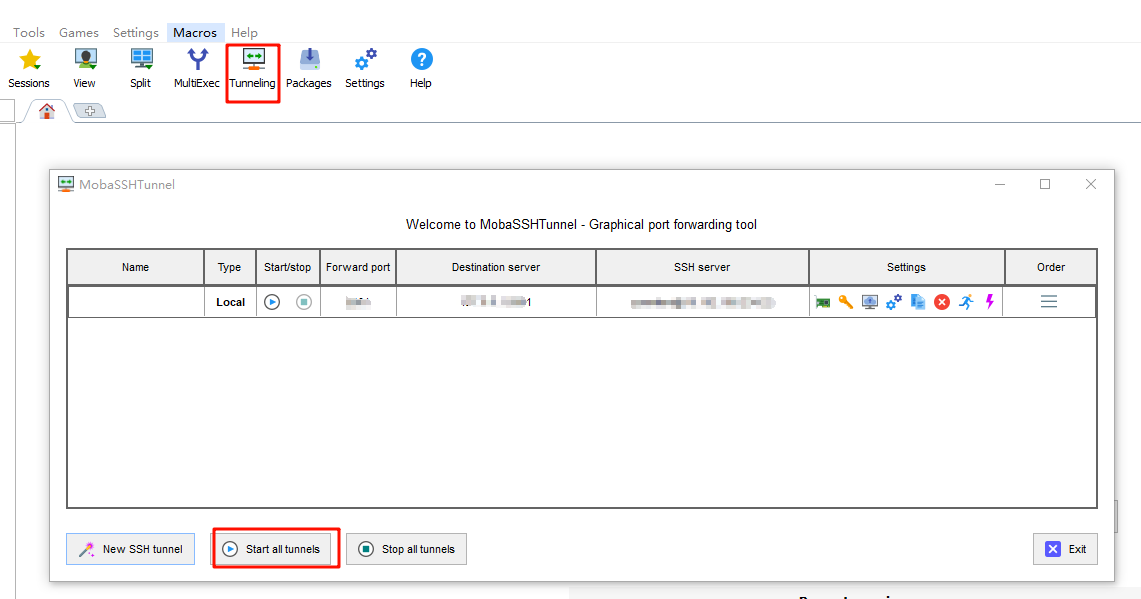Image resolution: width=1141 pixels, height=599 pixels.
Task: Open tunnel gears settings icon in row
Action: pyautogui.click(x=894, y=302)
